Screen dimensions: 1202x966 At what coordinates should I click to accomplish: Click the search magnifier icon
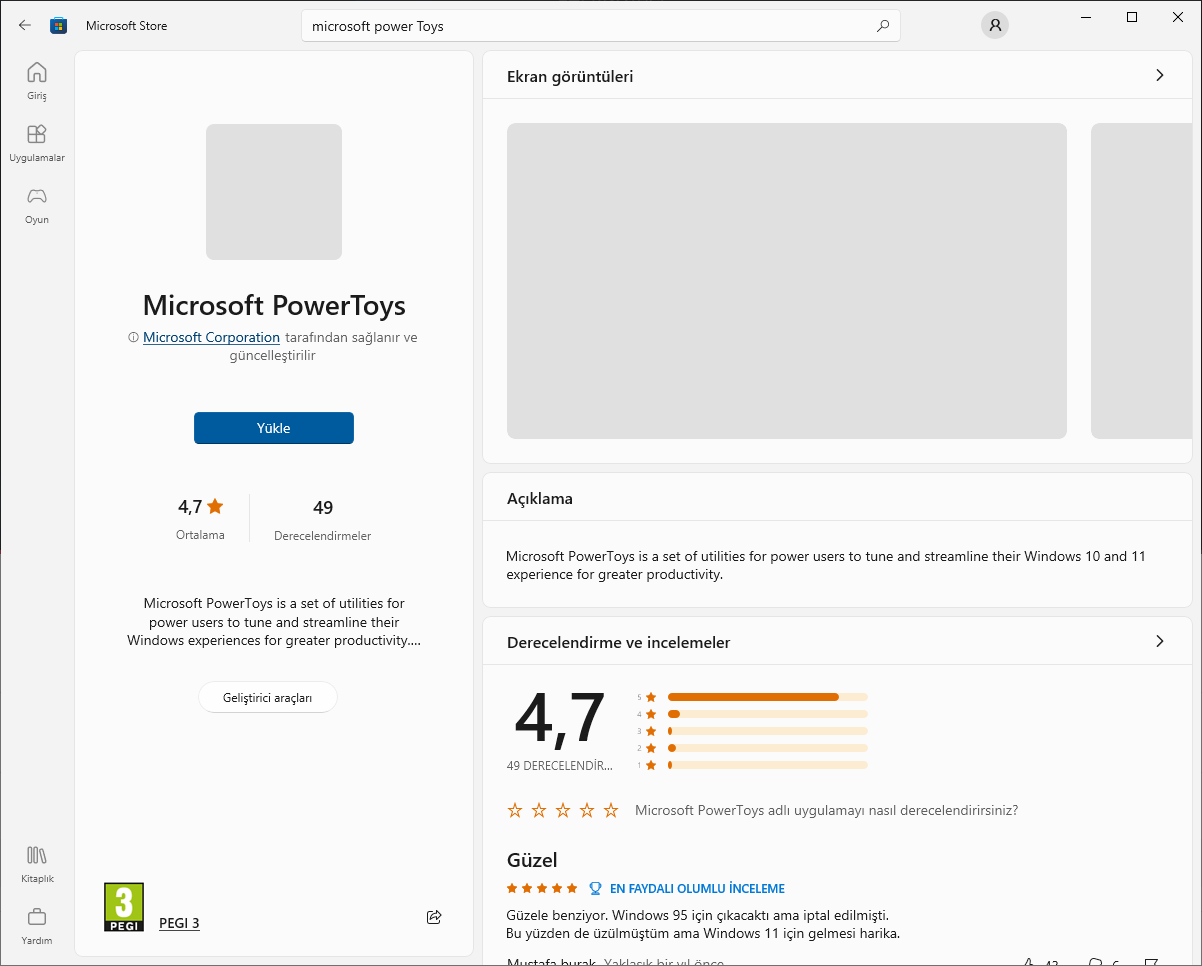point(883,26)
